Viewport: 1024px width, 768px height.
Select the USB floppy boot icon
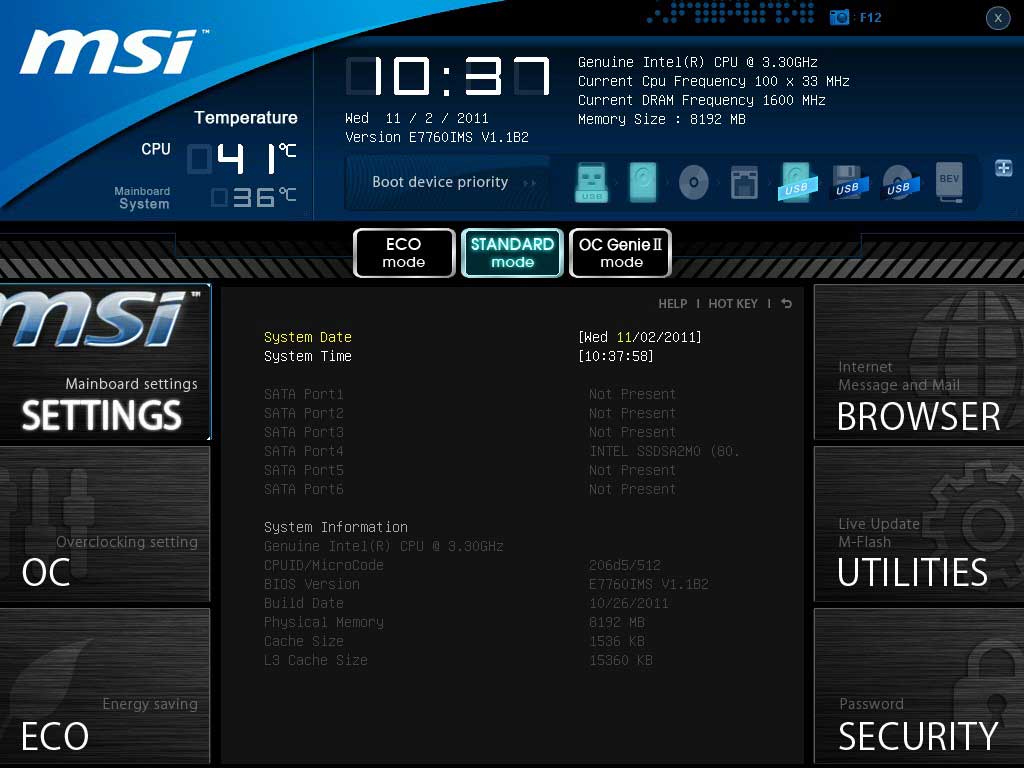point(848,182)
